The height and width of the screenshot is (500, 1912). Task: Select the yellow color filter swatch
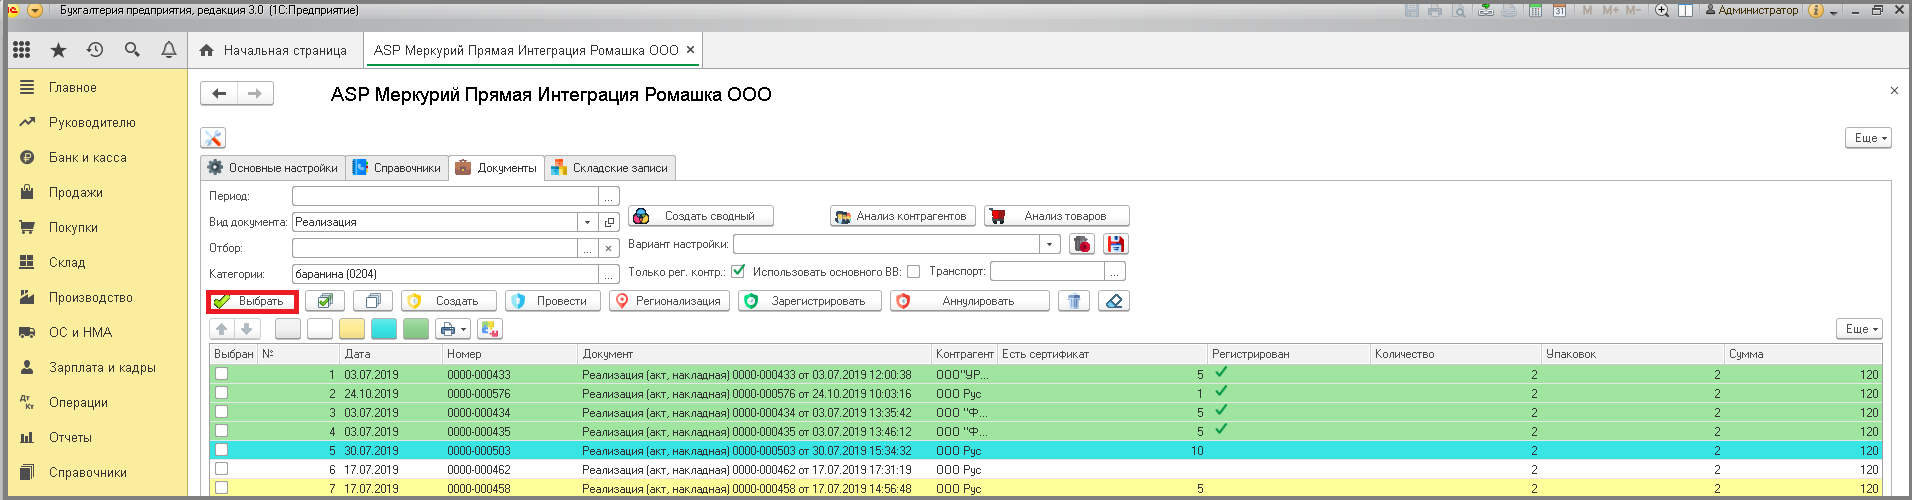352,329
